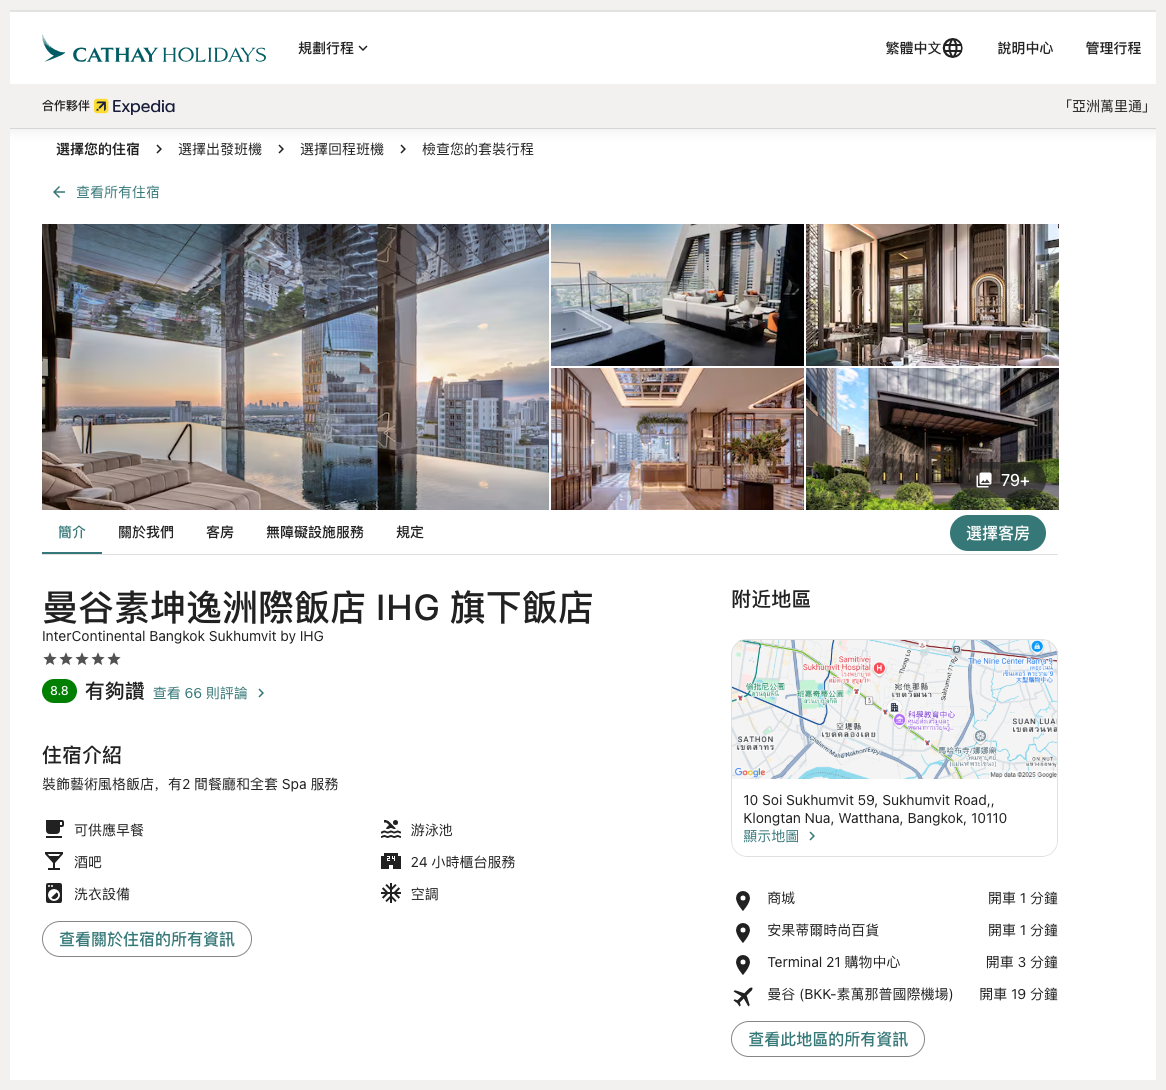Click the InterContinental Bangkok Sukhumvit subtitle
1166x1090 pixels.
pos(183,636)
